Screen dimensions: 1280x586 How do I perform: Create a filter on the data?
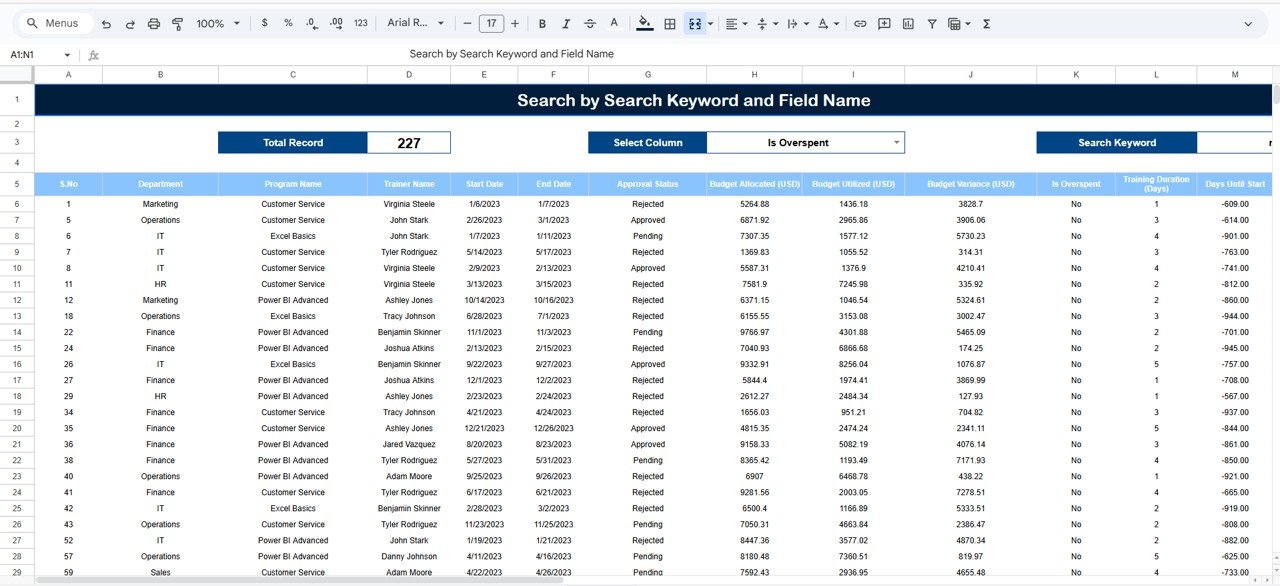pyautogui.click(x=932, y=23)
